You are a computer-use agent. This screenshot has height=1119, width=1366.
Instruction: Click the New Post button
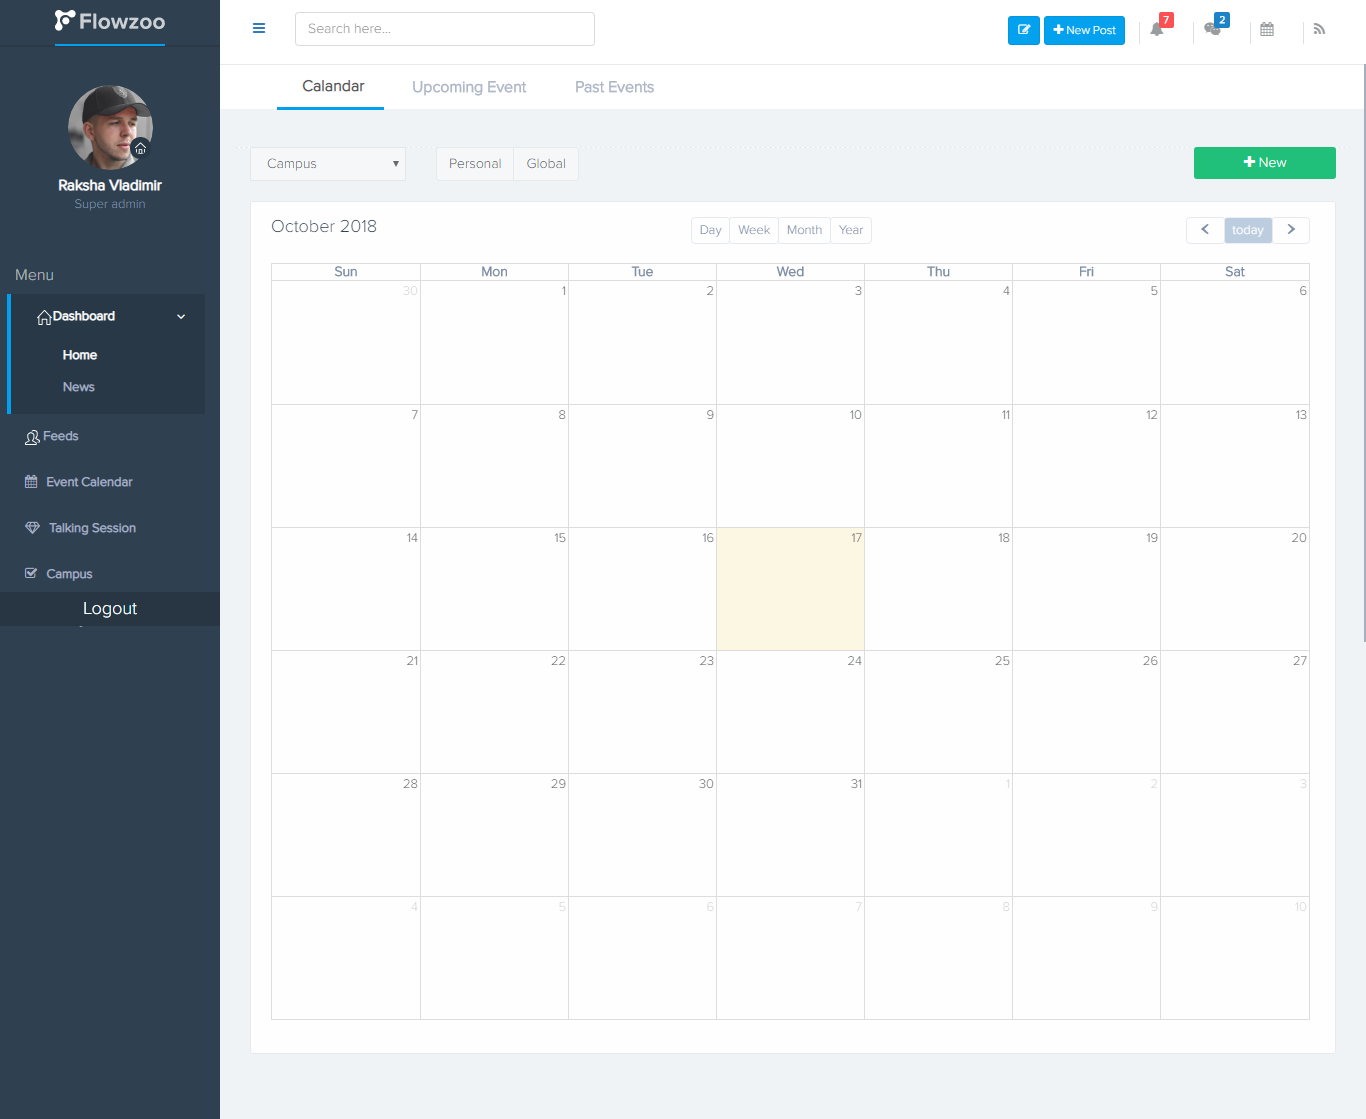(x=1084, y=30)
